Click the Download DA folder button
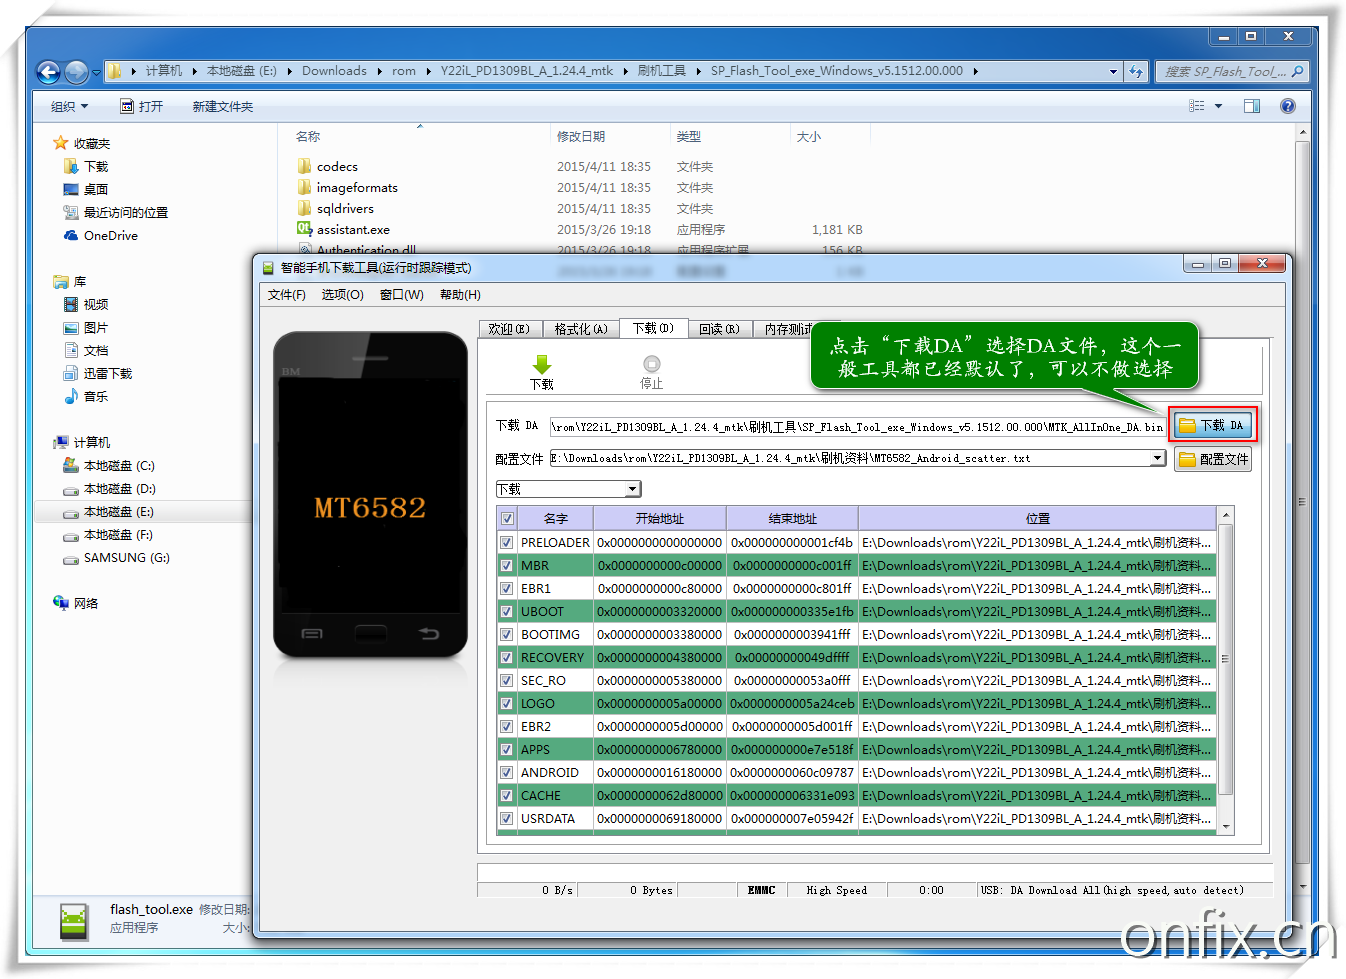This screenshot has width=1346, height=979. pyautogui.click(x=1211, y=425)
